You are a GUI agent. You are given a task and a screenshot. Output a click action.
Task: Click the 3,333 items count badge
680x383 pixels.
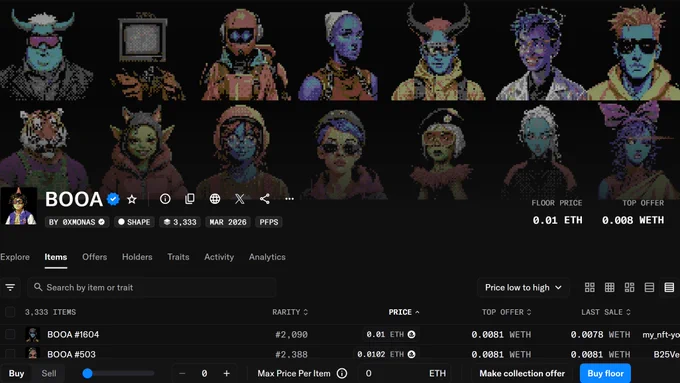pos(180,222)
